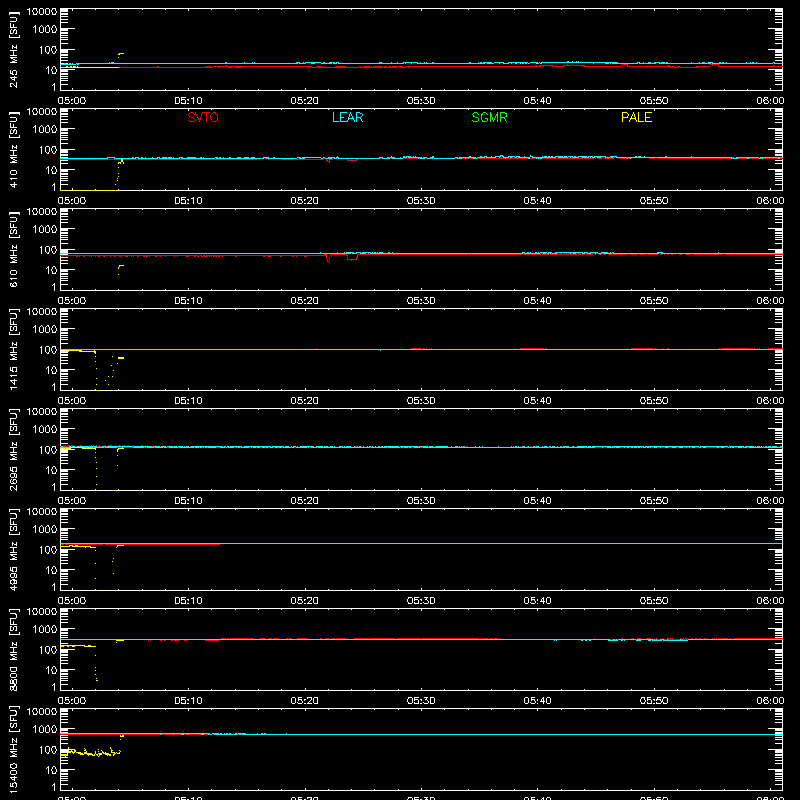Select the 05:50 time label under the 410 MHz plot

[x=654, y=201]
